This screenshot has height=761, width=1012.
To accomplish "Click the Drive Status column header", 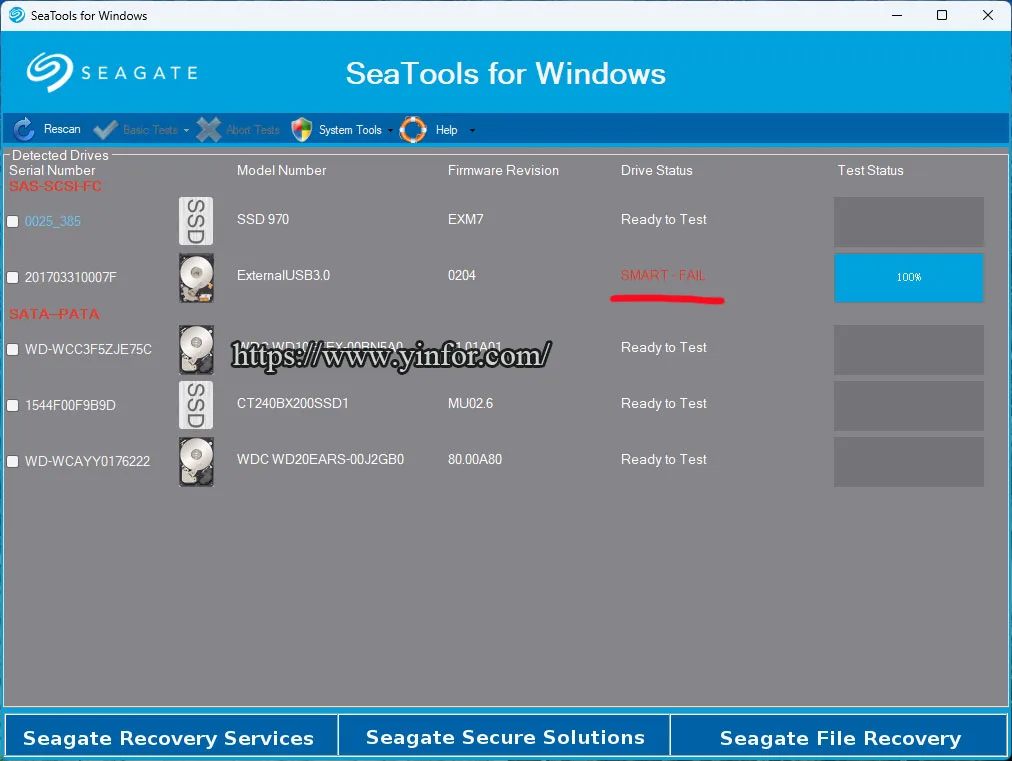I will point(656,170).
